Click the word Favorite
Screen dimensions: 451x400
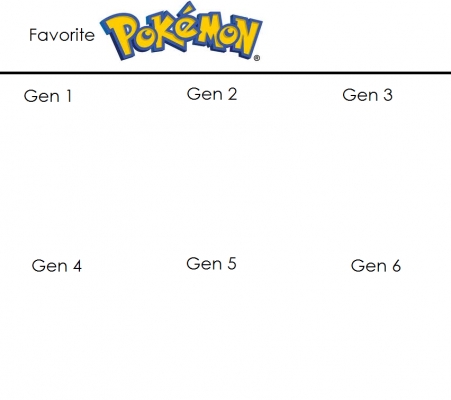(x=62, y=35)
